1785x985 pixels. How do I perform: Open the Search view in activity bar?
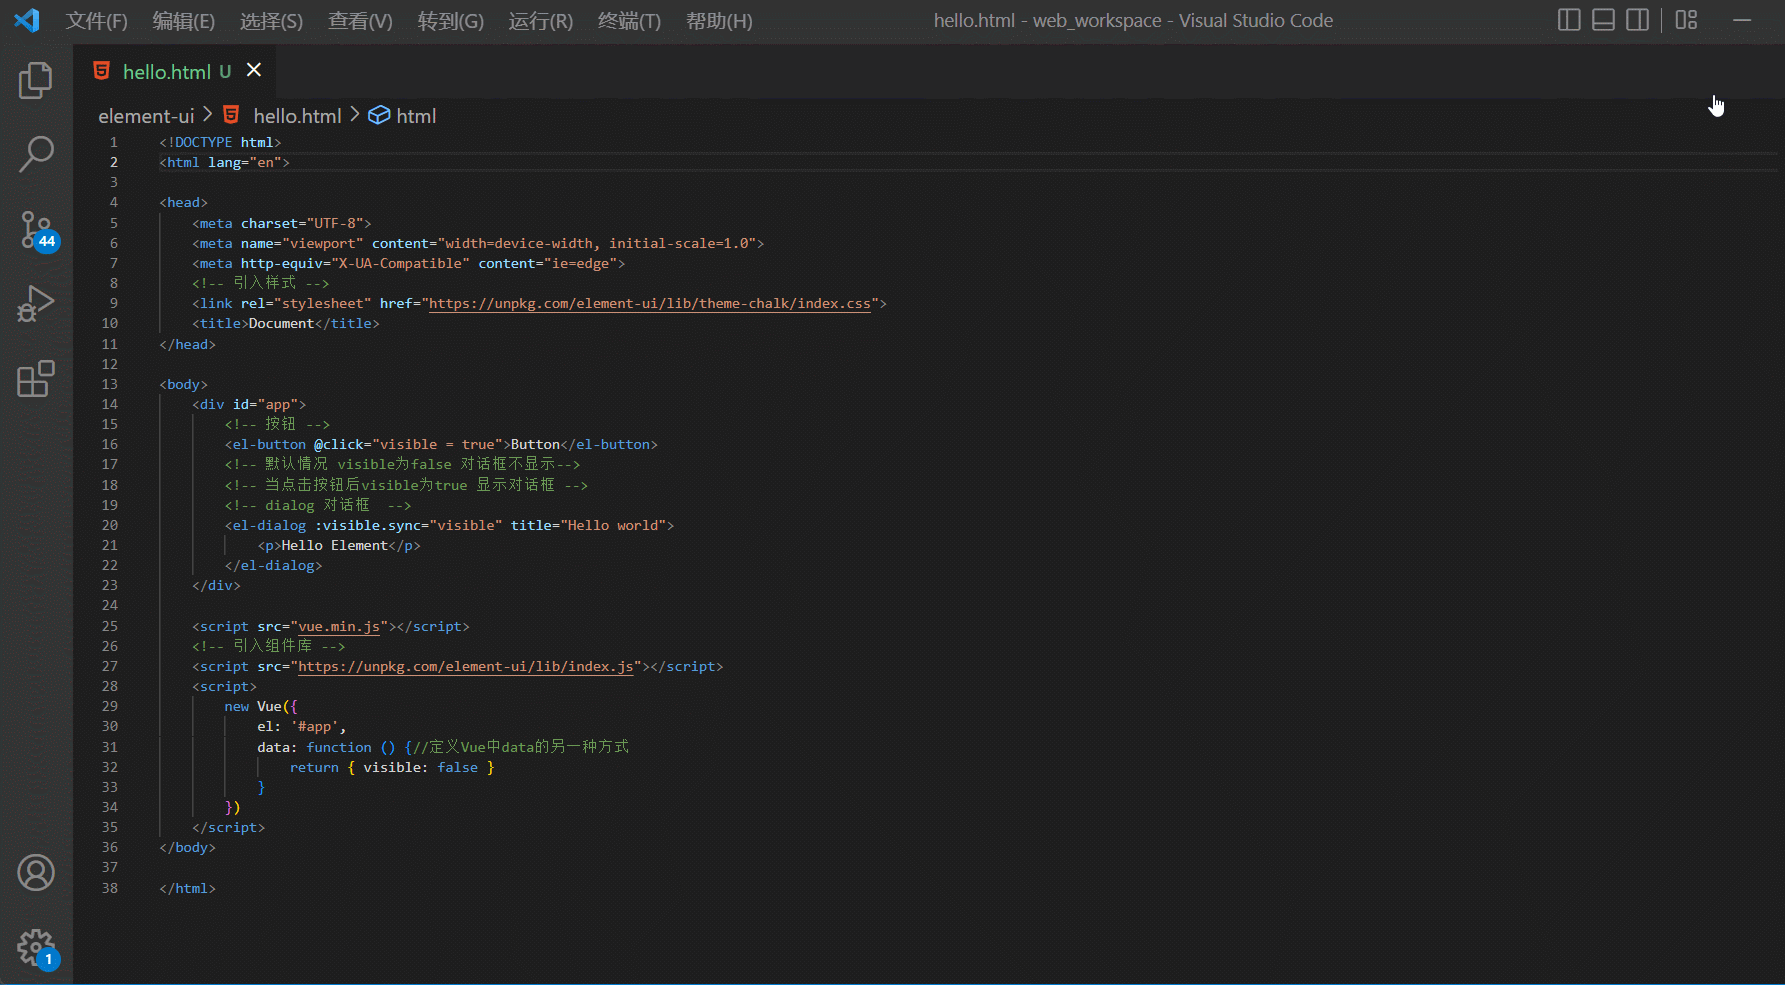point(36,154)
